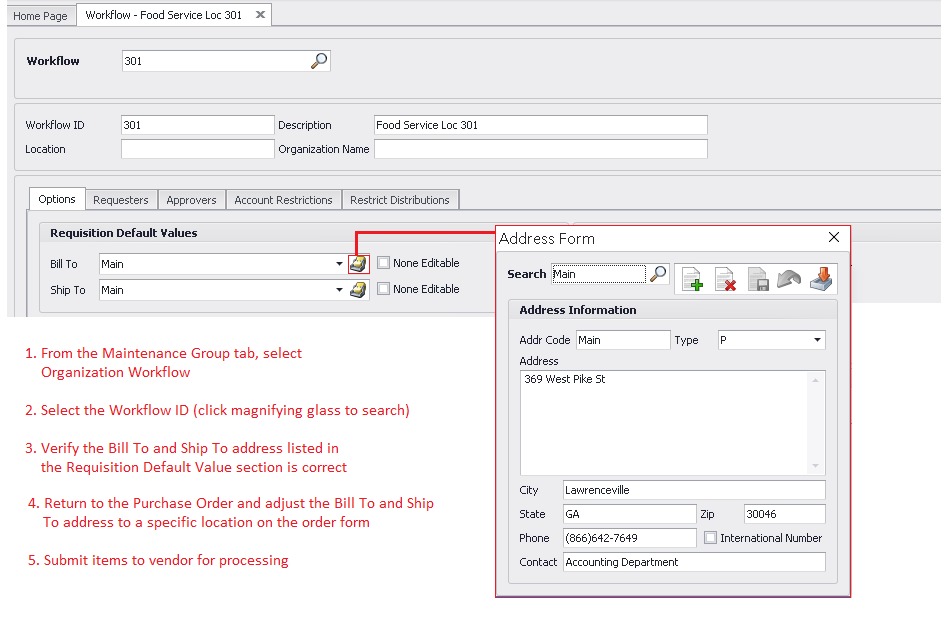Click the City input field
The image size is (947, 629).
[693, 490]
